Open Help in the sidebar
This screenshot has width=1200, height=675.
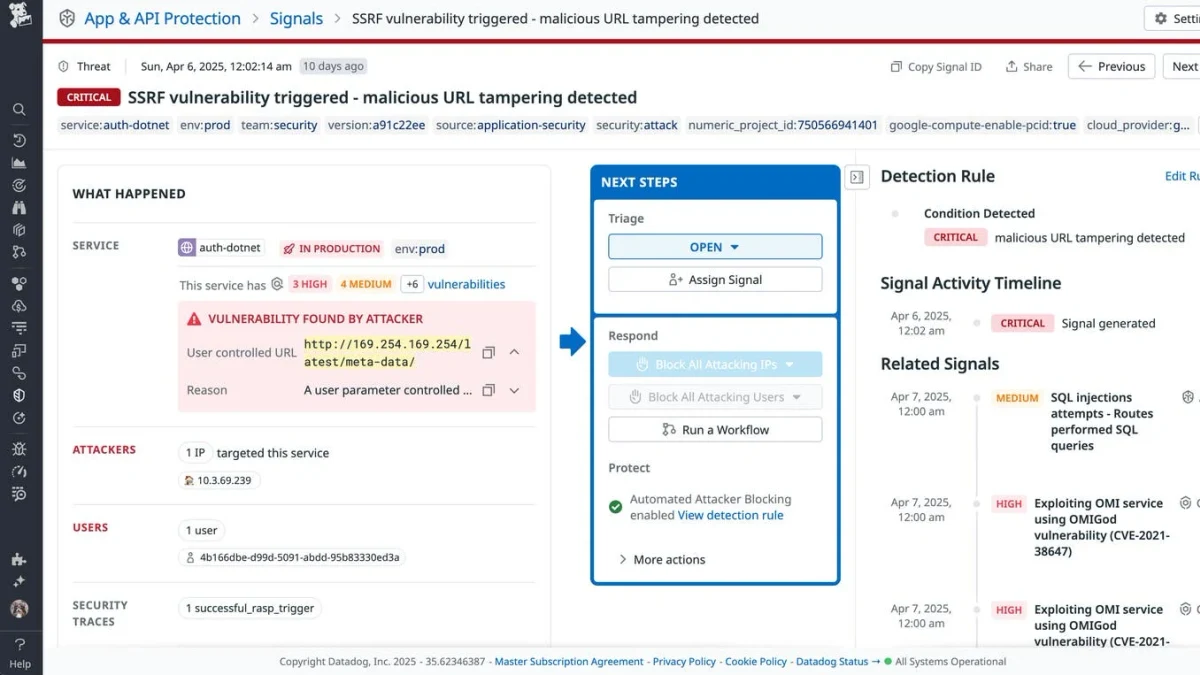coord(20,652)
